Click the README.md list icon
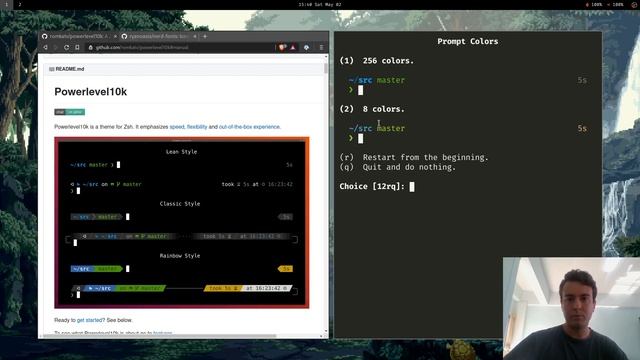Image resolution: width=640 pixels, height=360 pixels. 51,69
